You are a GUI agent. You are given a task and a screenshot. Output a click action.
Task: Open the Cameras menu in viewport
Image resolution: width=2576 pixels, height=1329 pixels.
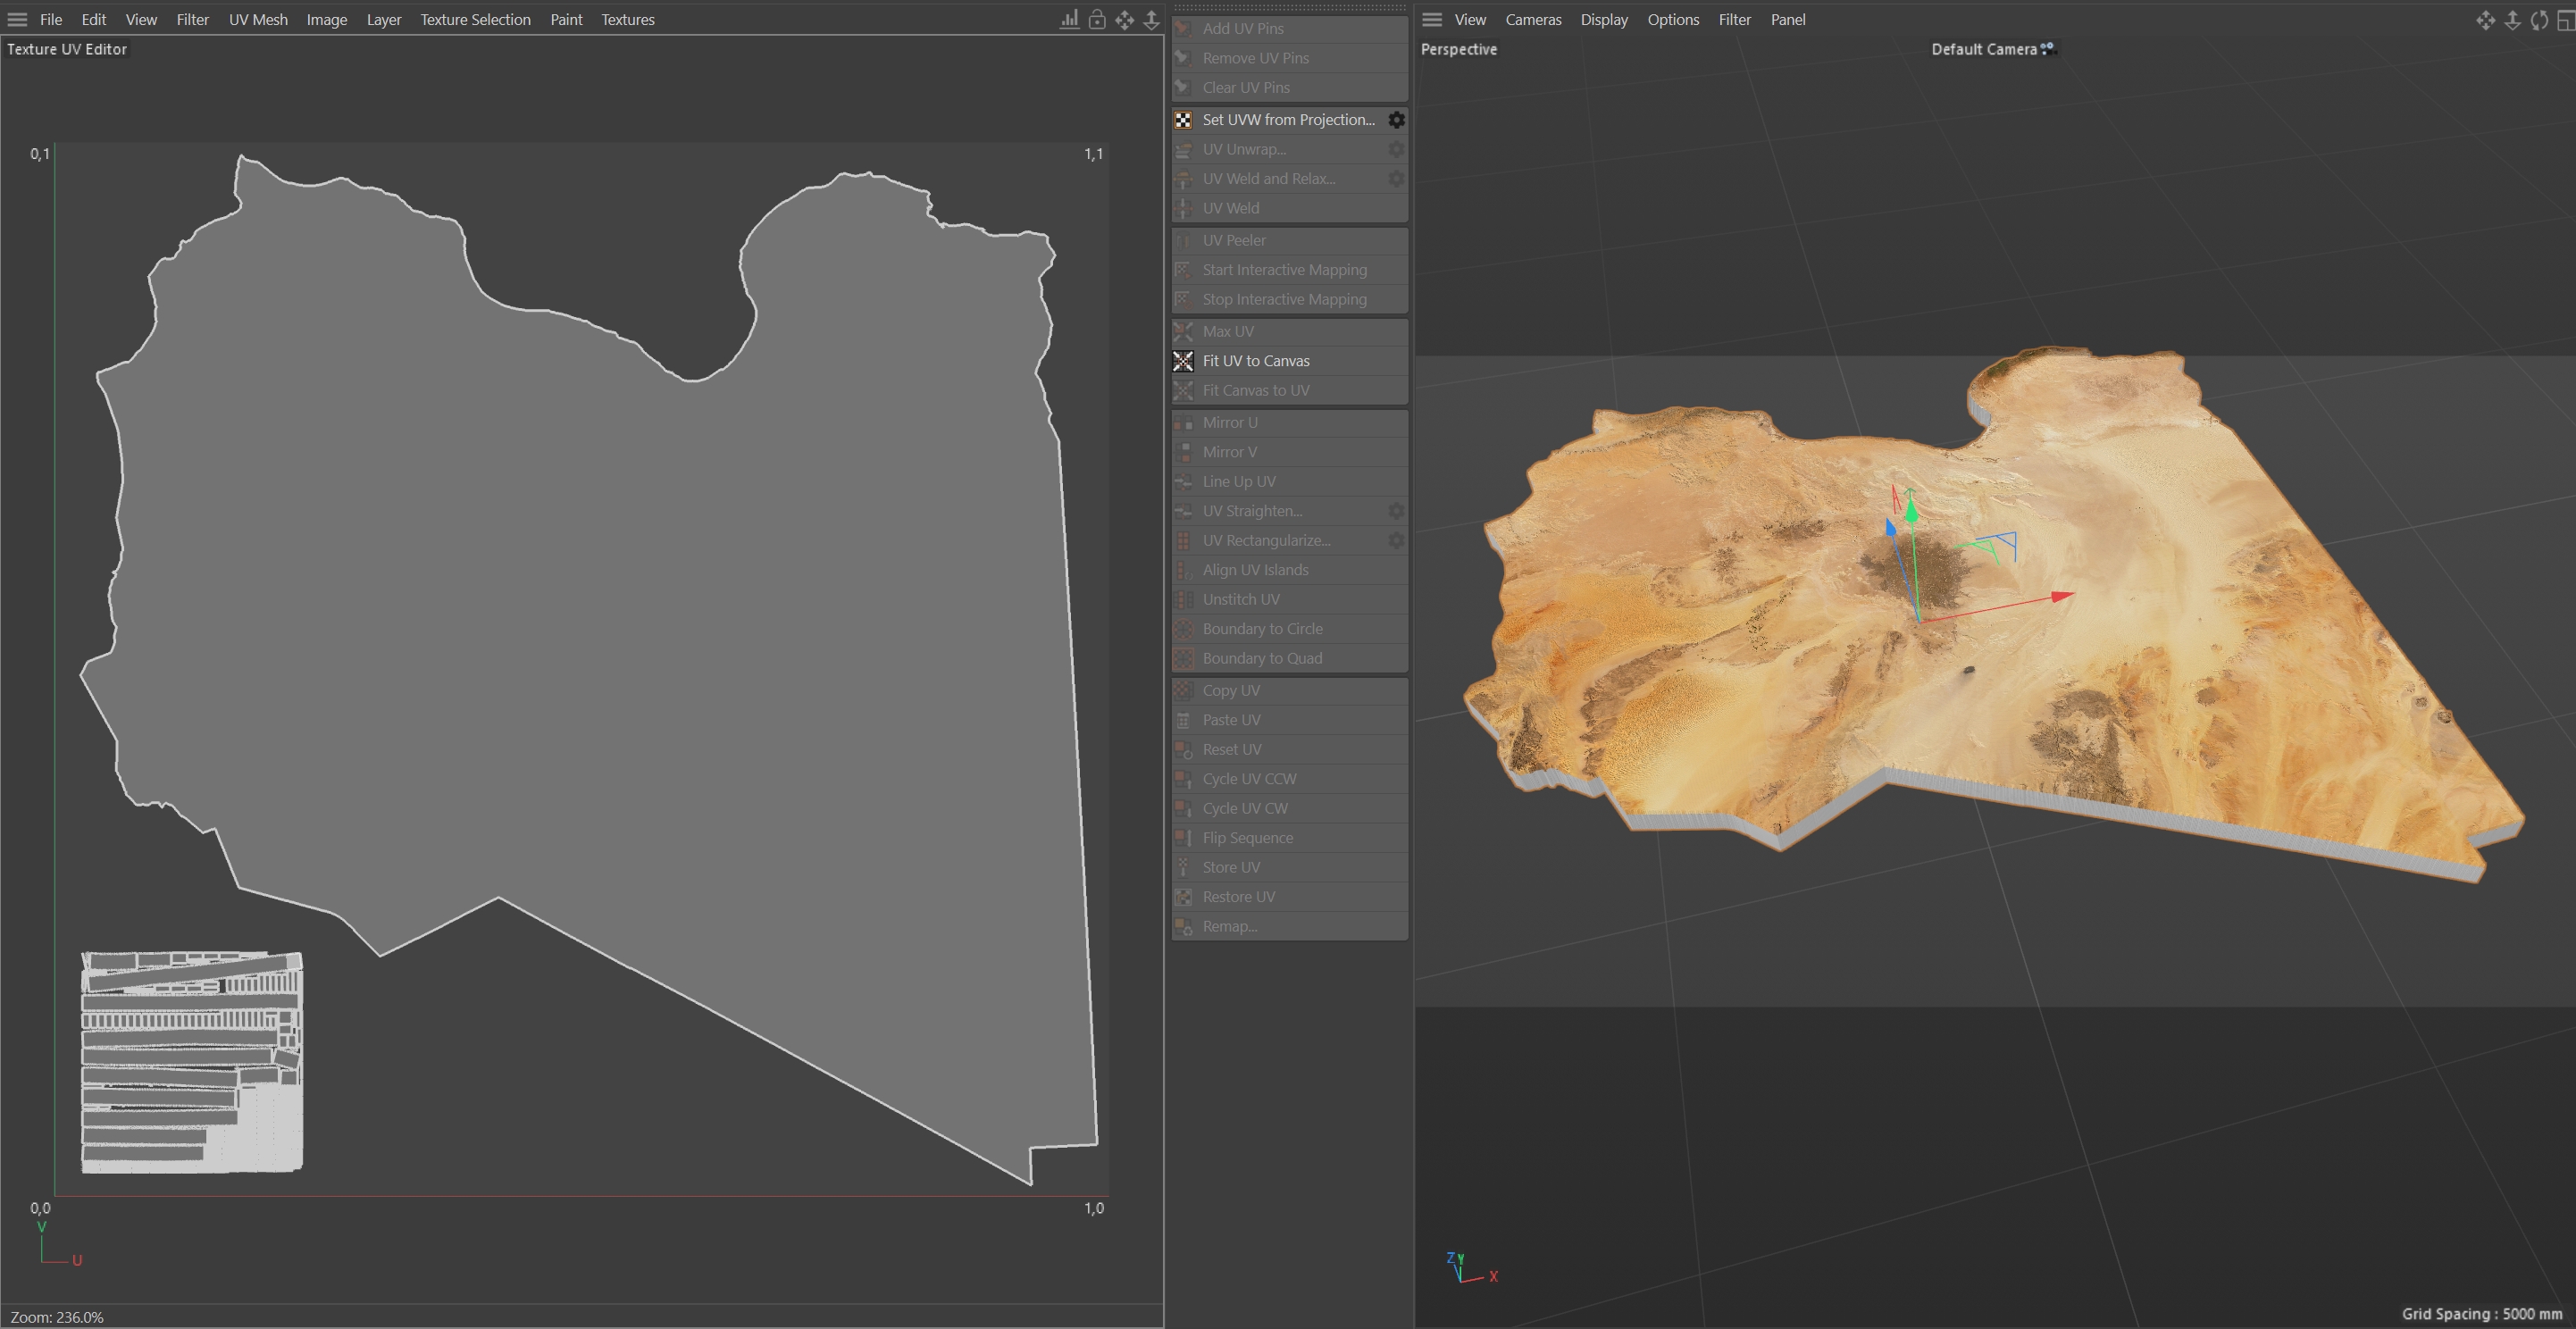point(1533,20)
